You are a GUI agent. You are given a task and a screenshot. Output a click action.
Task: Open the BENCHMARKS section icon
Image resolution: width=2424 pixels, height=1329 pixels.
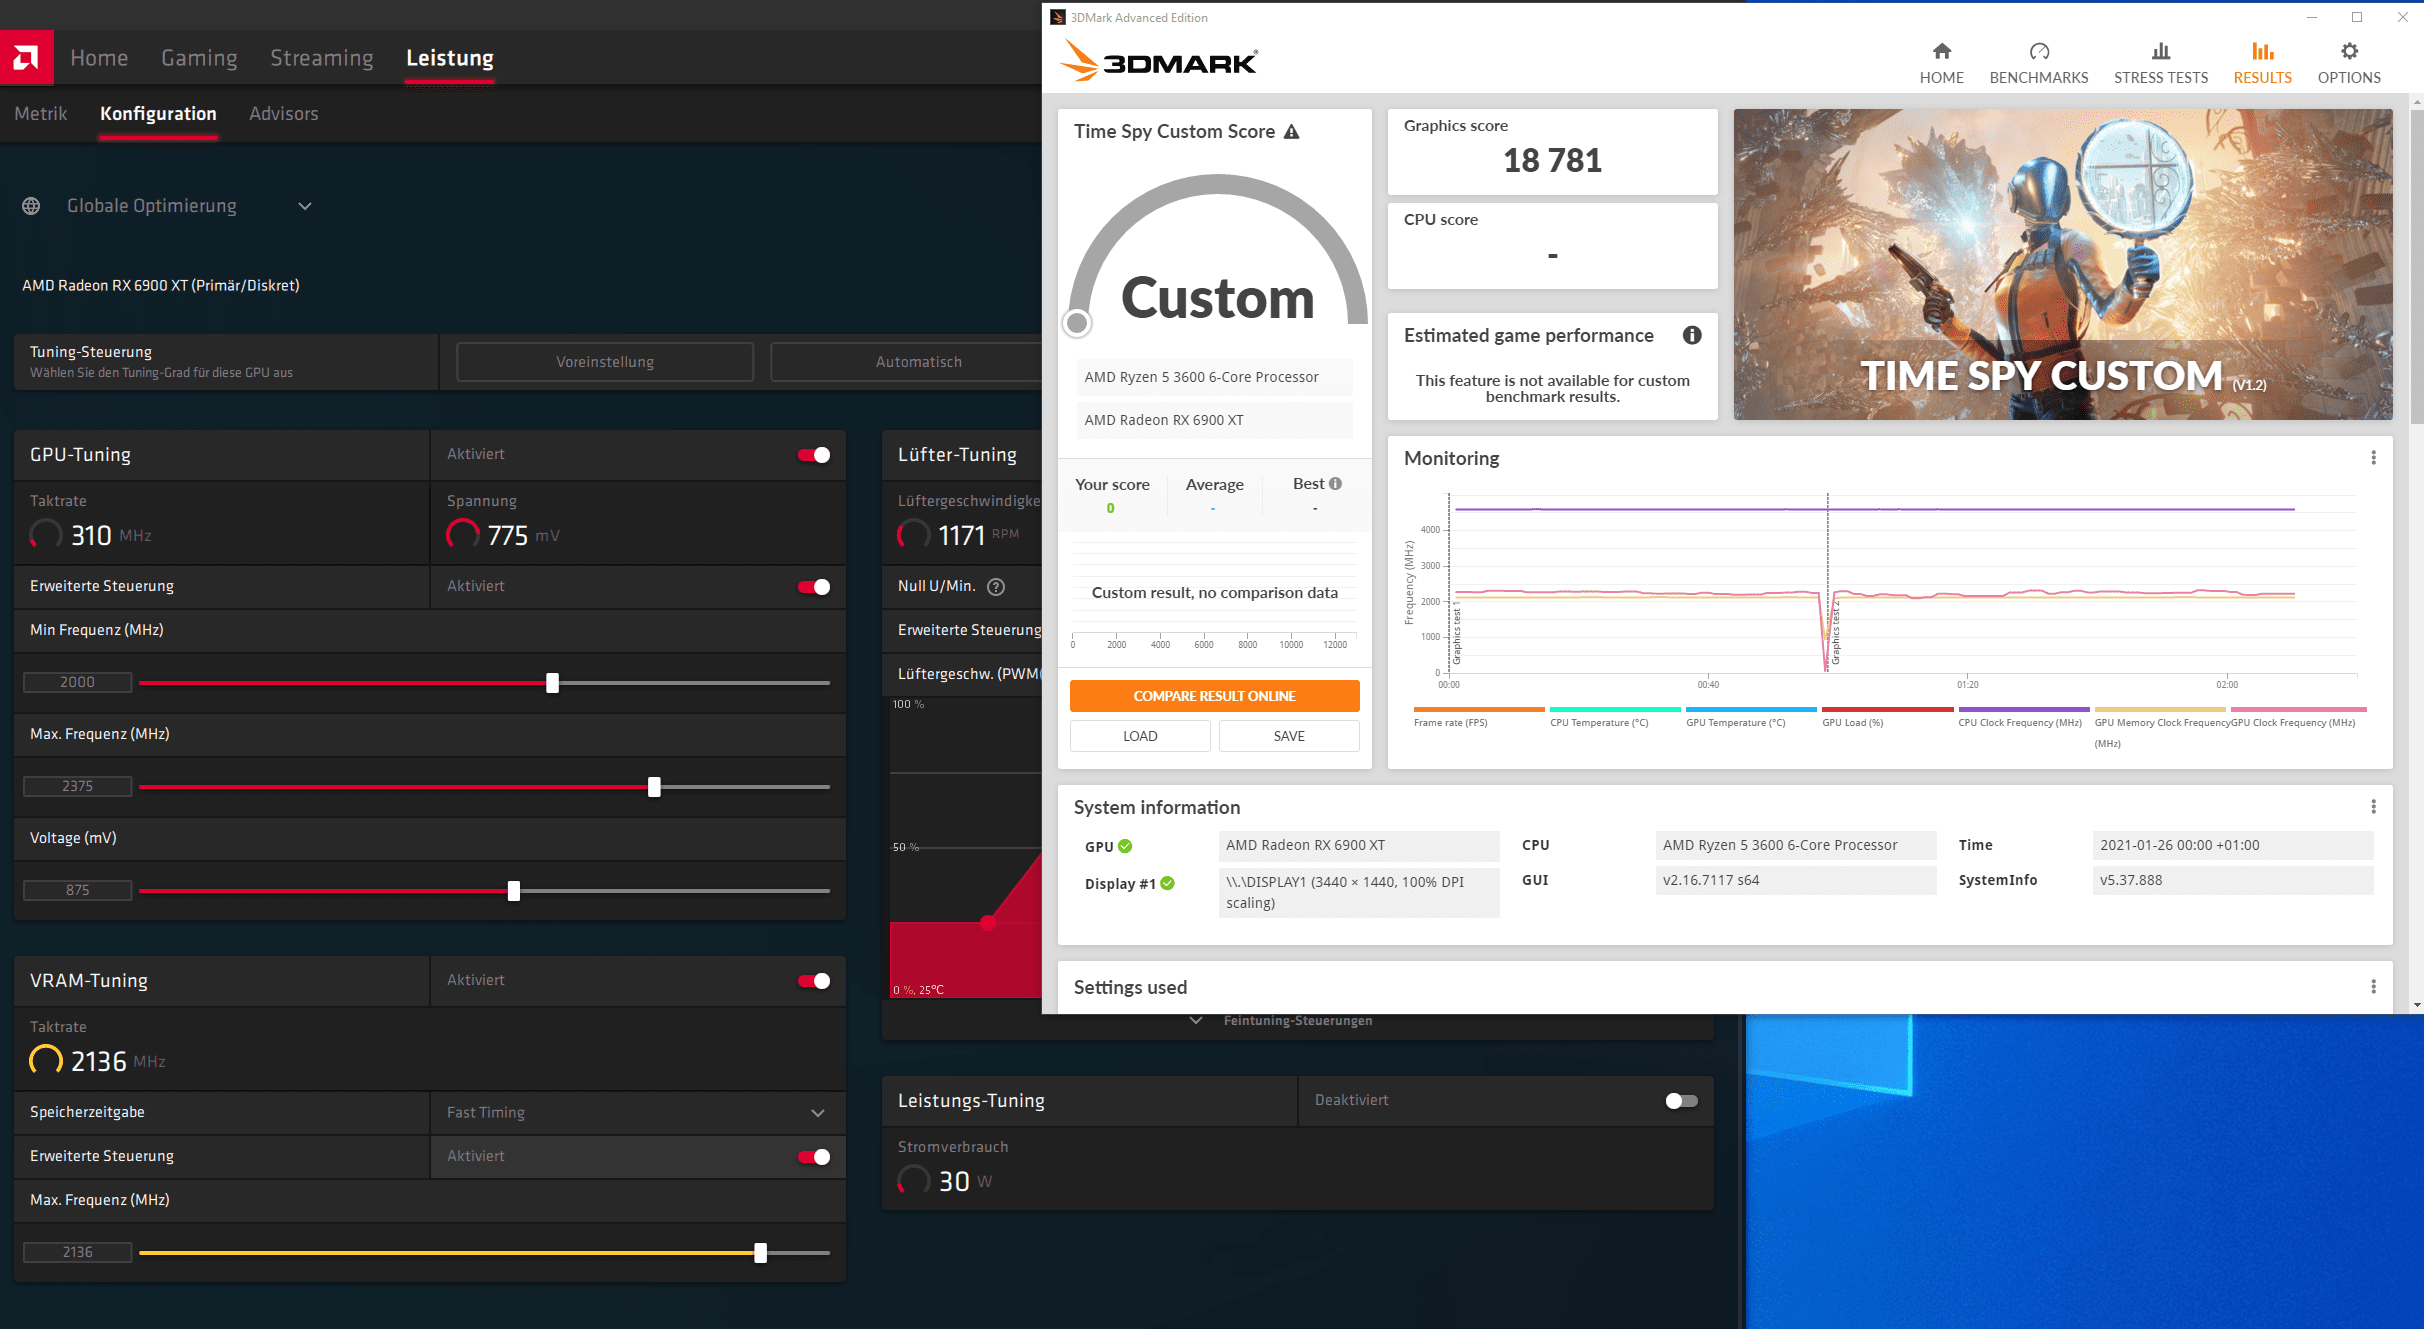click(2038, 54)
